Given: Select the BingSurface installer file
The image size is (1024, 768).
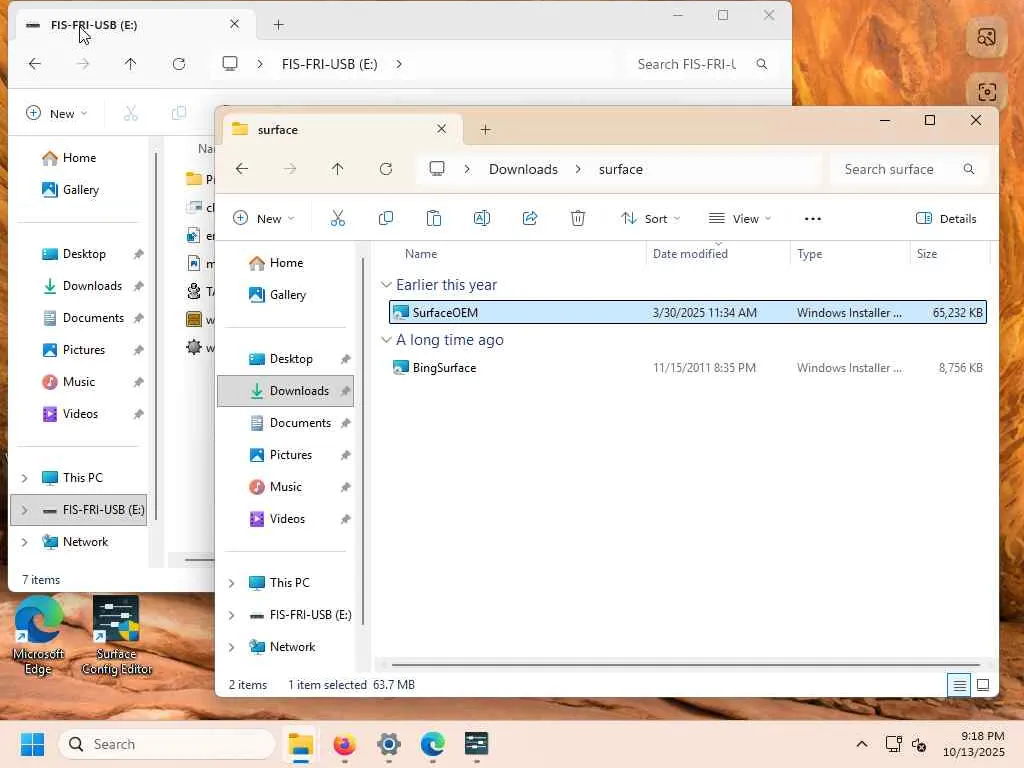Looking at the screenshot, I should pyautogui.click(x=688, y=368).
